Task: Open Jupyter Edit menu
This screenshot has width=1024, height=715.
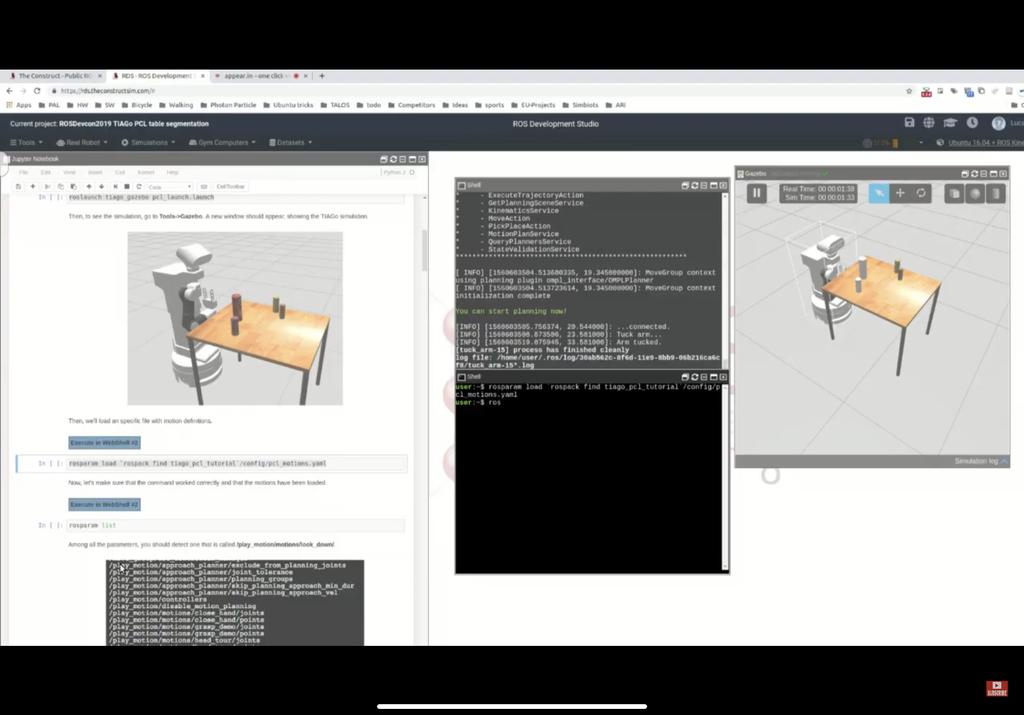Action: (x=46, y=172)
